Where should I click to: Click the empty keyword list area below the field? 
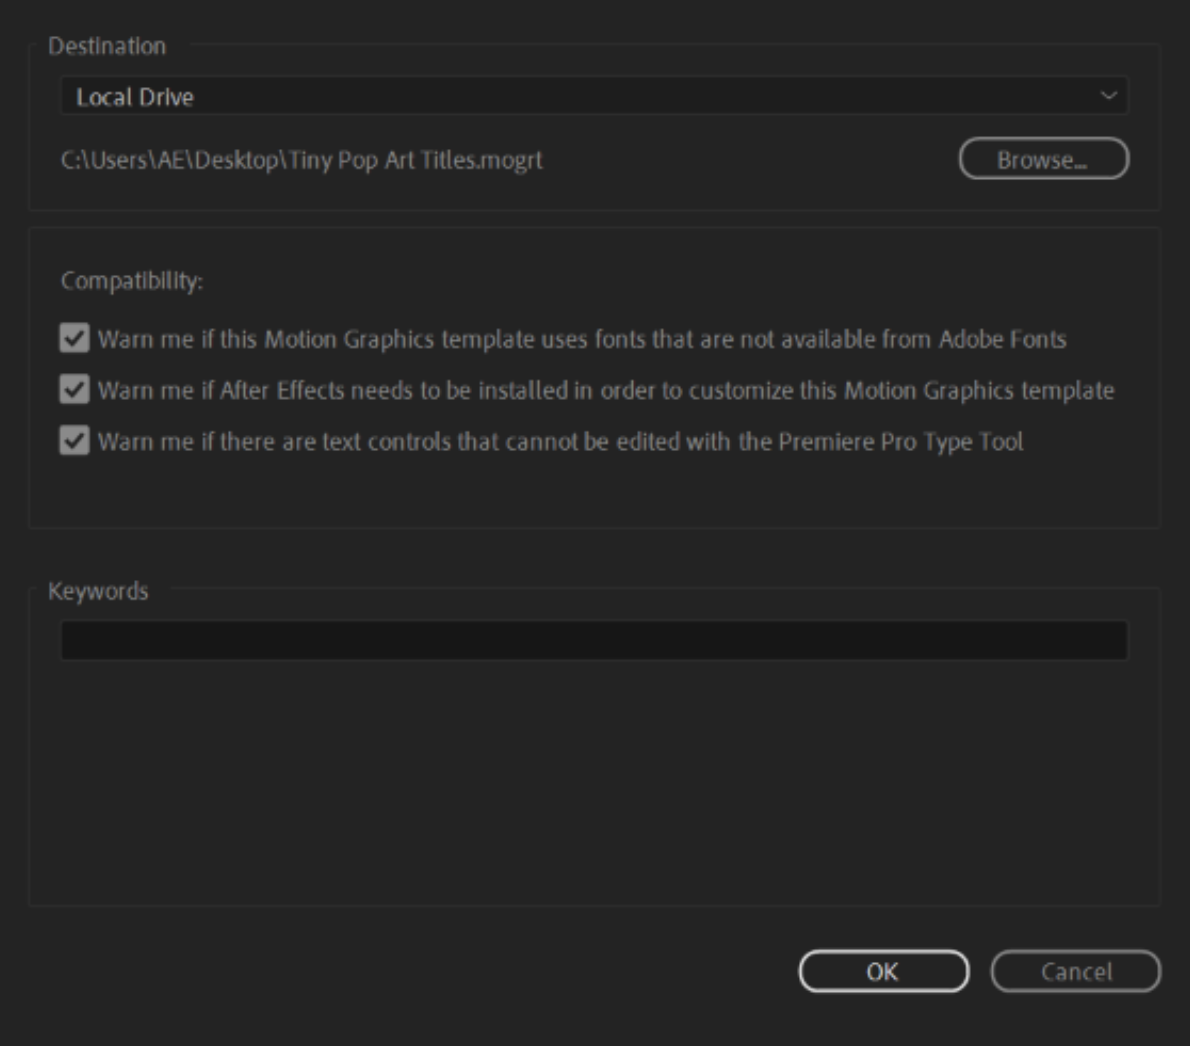pyautogui.click(x=594, y=780)
